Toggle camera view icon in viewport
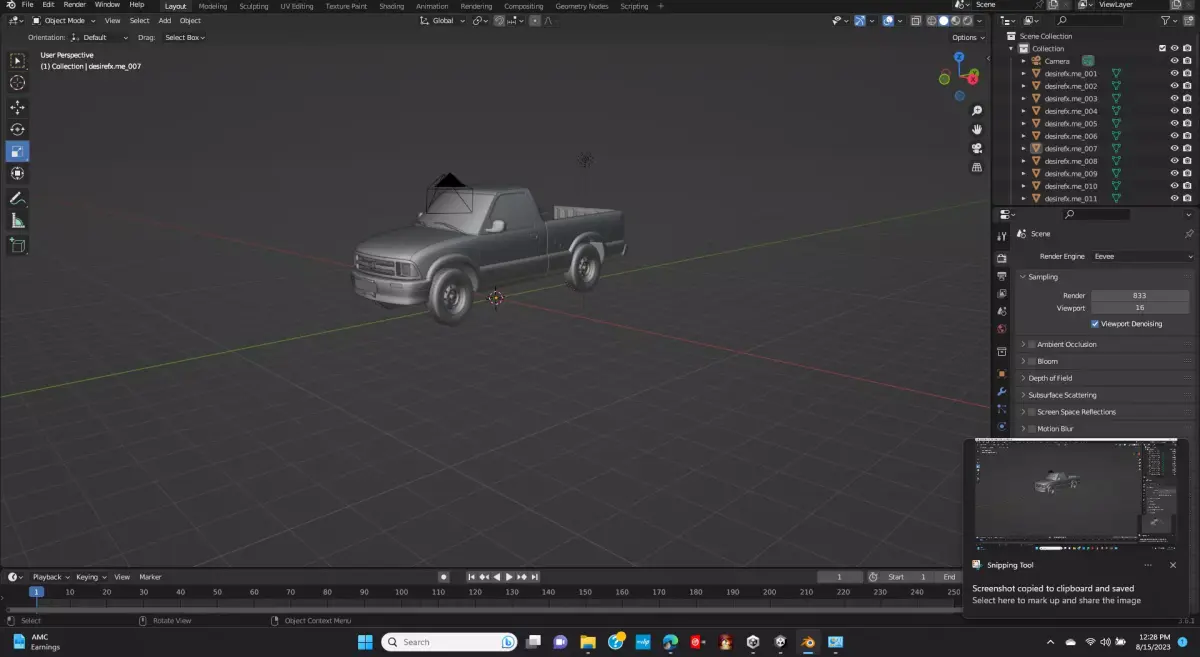The width and height of the screenshot is (1200, 657). coord(977,148)
